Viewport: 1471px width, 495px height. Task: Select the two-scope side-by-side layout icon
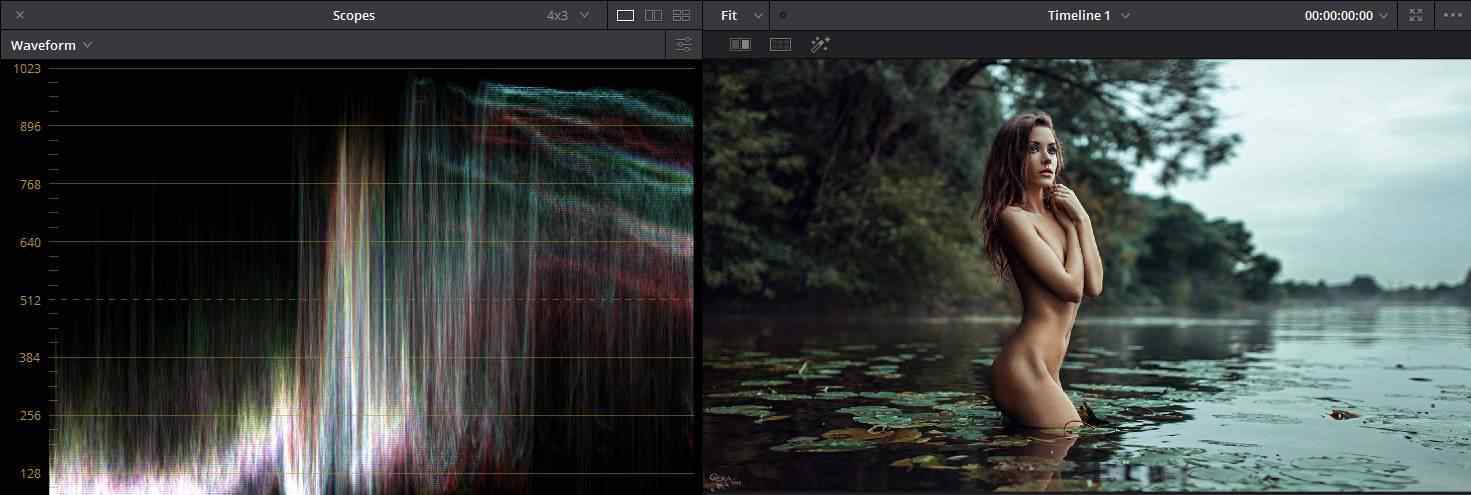tap(653, 15)
